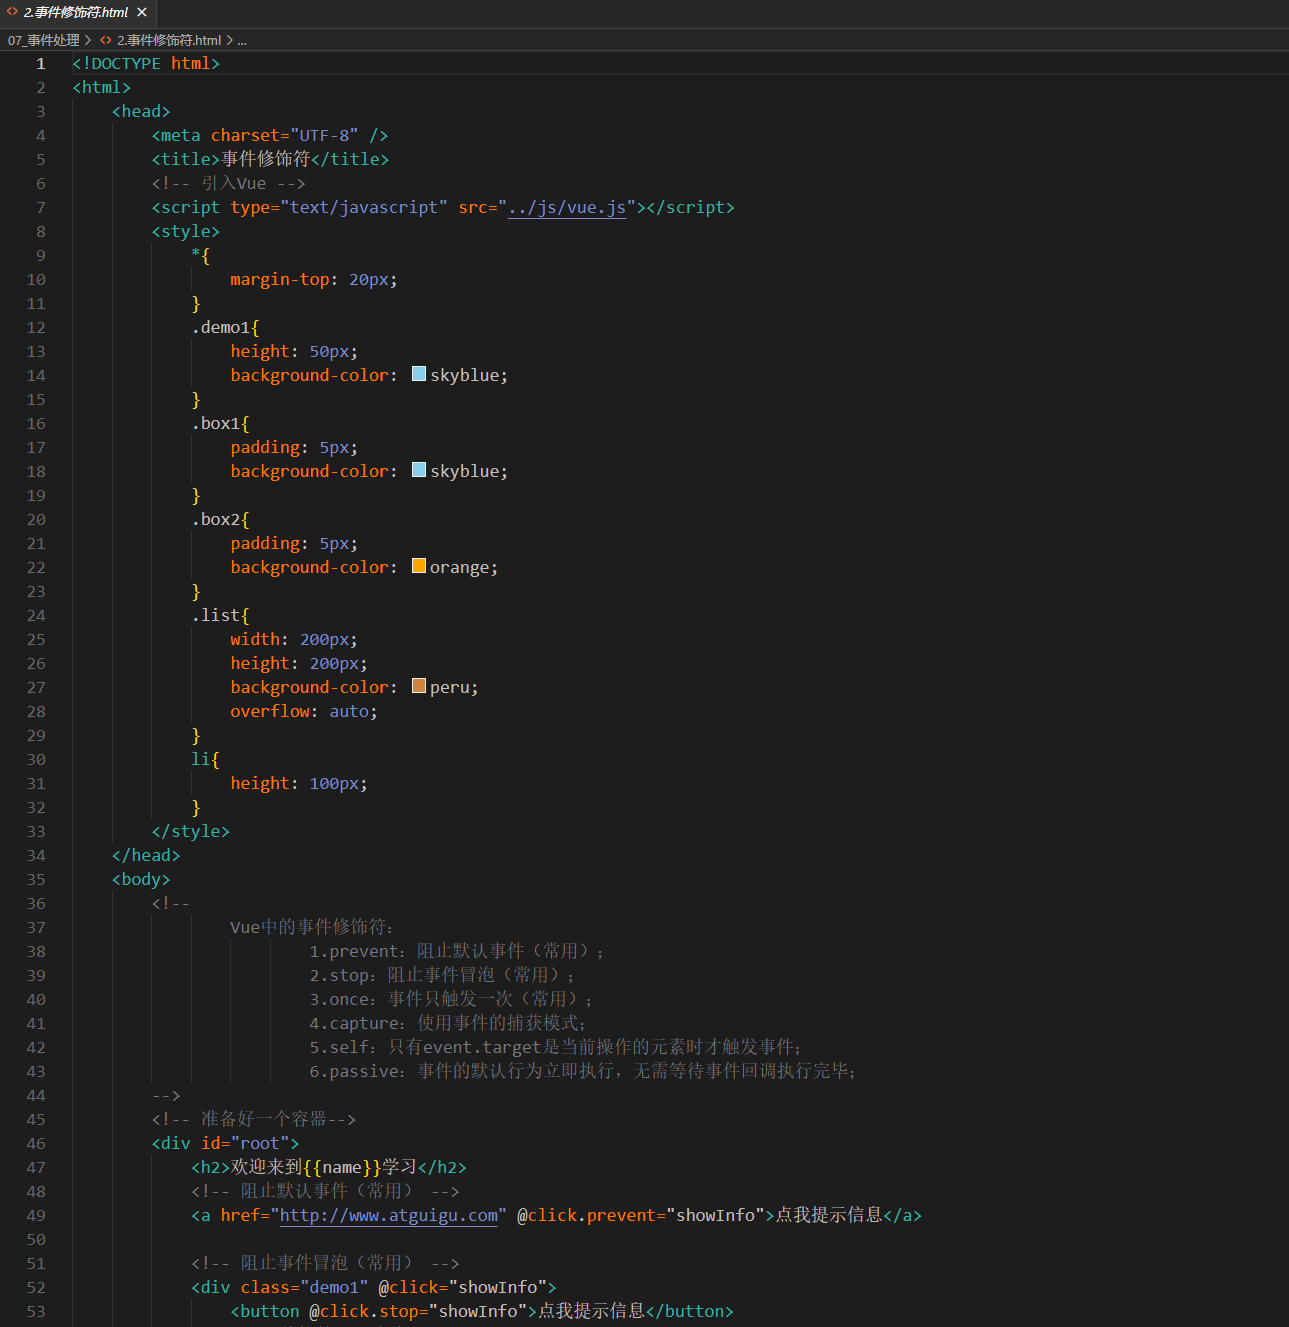Click the charset attribute in meta tag
This screenshot has width=1289, height=1327.
pyautogui.click(x=245, y=135)
